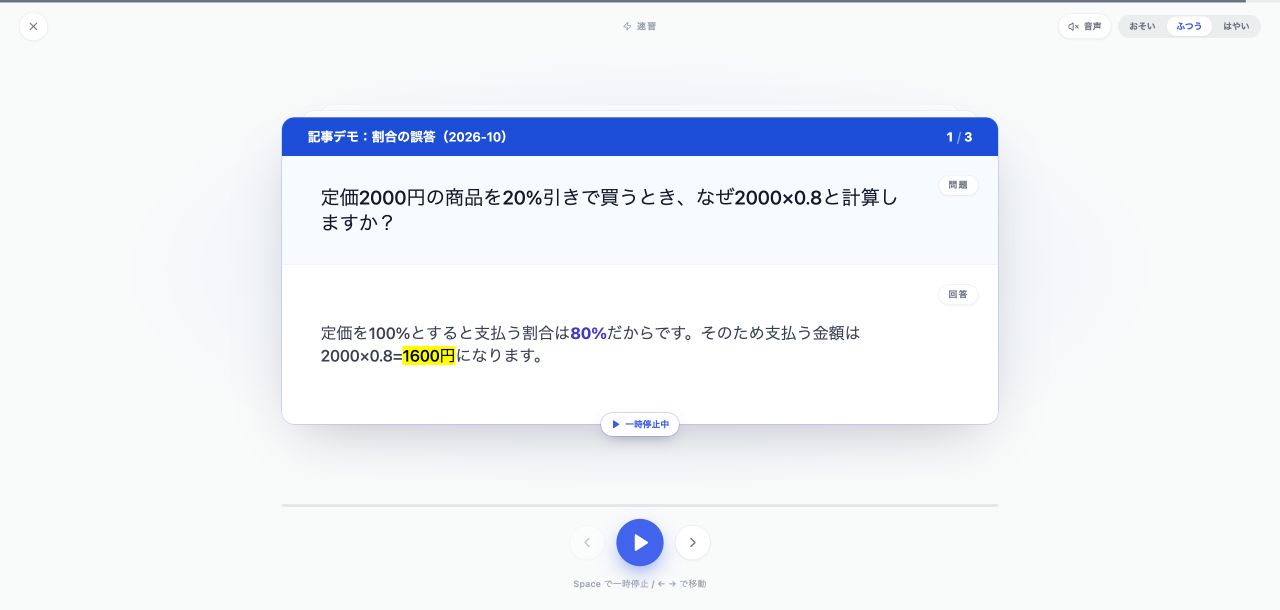
Task: Click the highlighted 1600円 text
Action: [429, 356]
